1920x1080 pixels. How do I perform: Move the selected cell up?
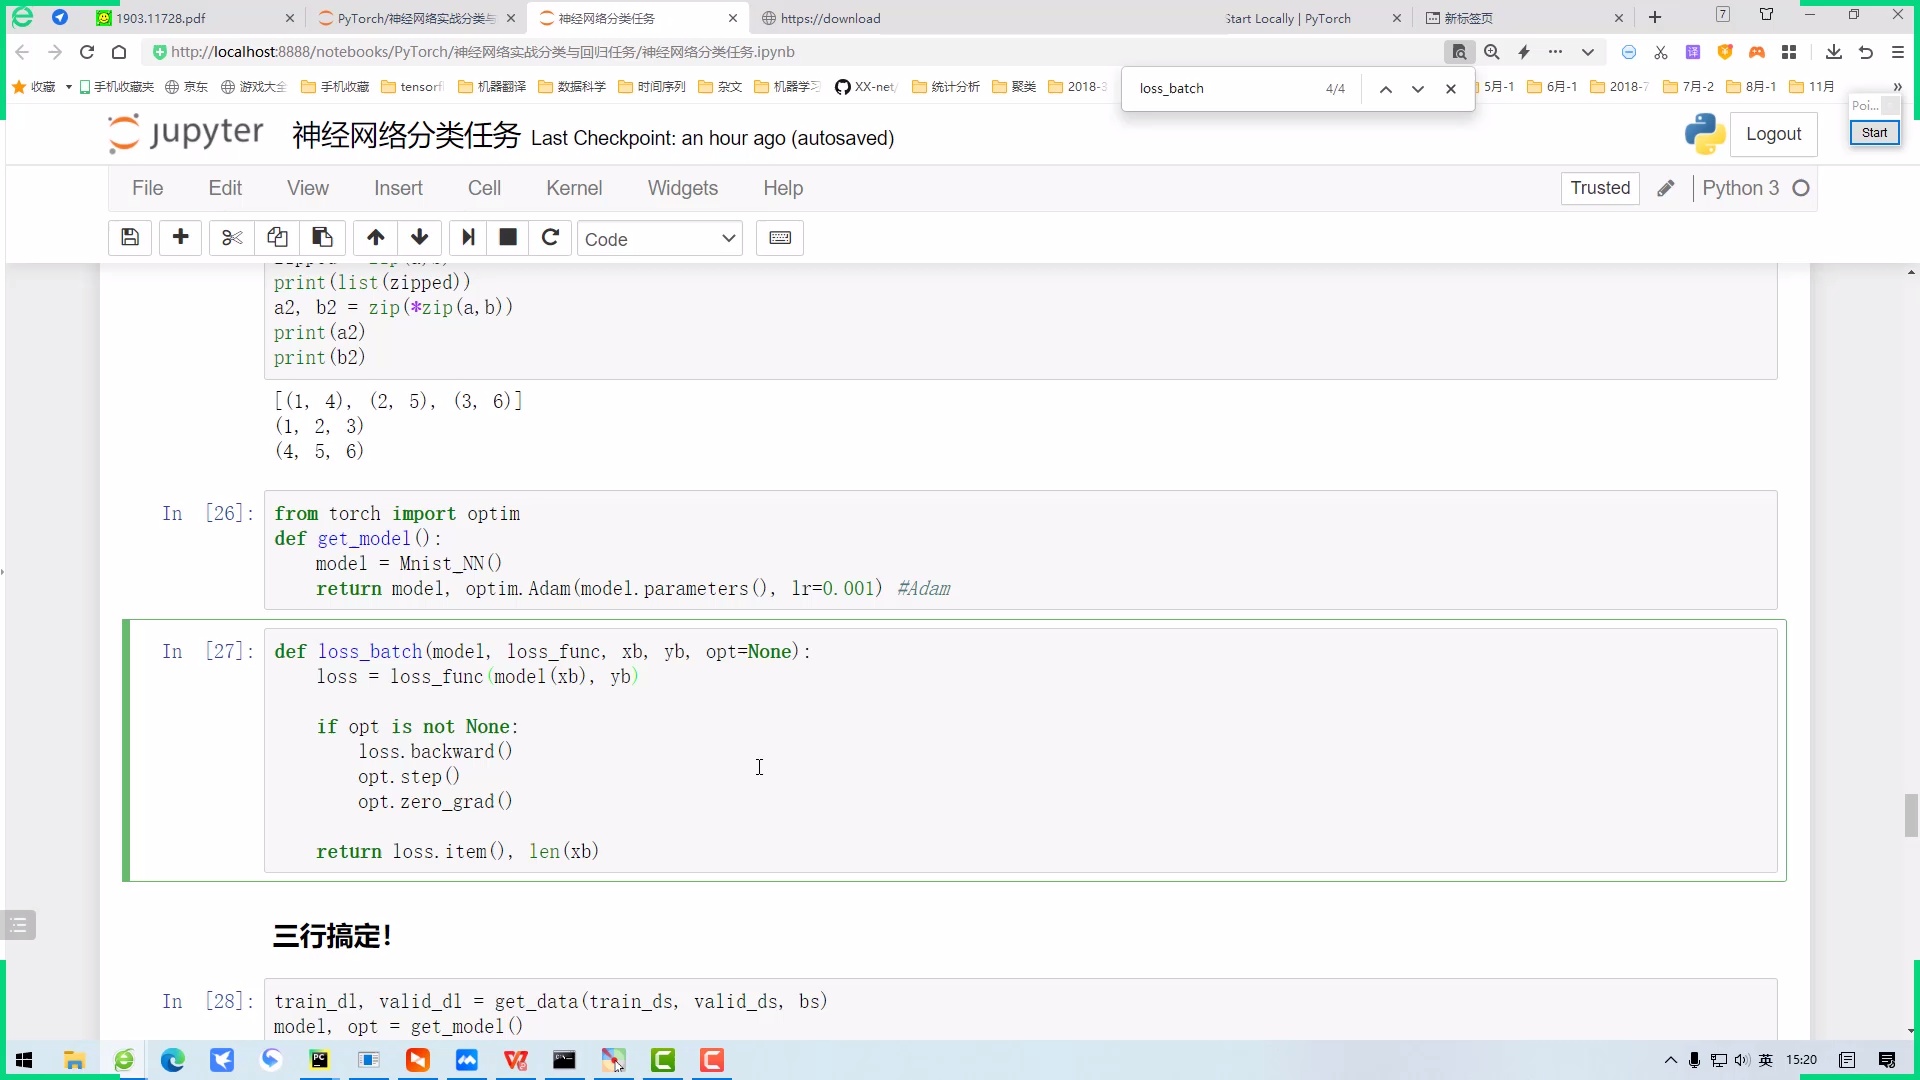tap(375, 237)
